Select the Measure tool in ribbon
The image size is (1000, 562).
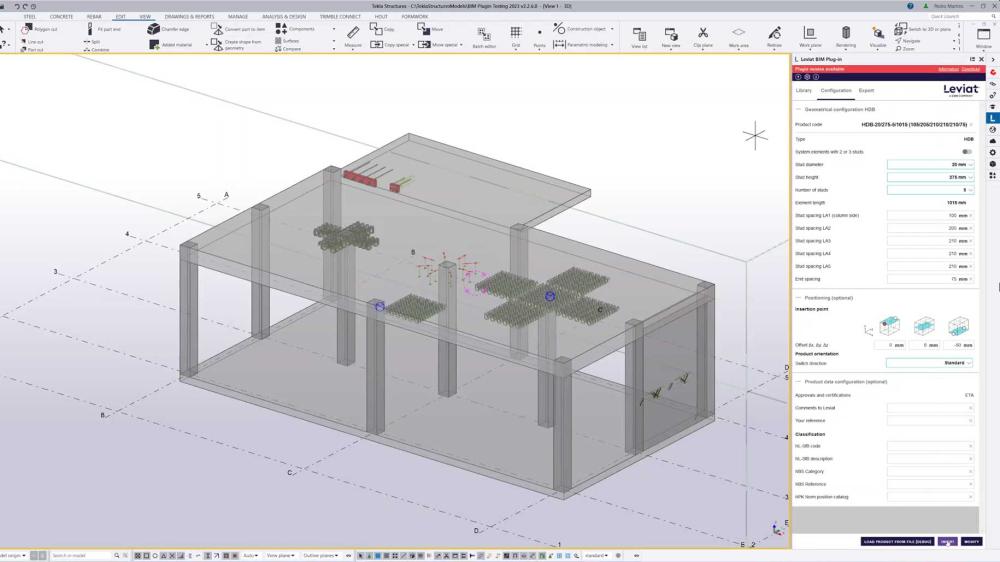(353, 36)
